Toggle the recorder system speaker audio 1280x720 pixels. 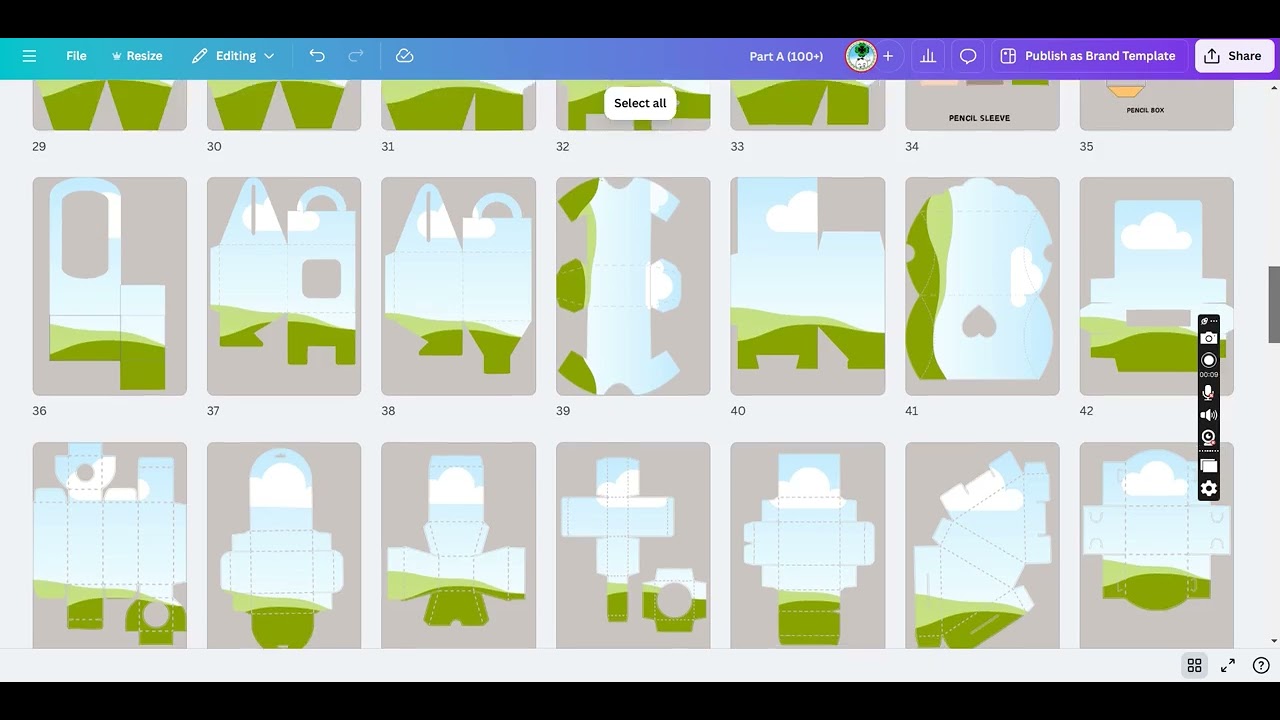[1209, 415]
